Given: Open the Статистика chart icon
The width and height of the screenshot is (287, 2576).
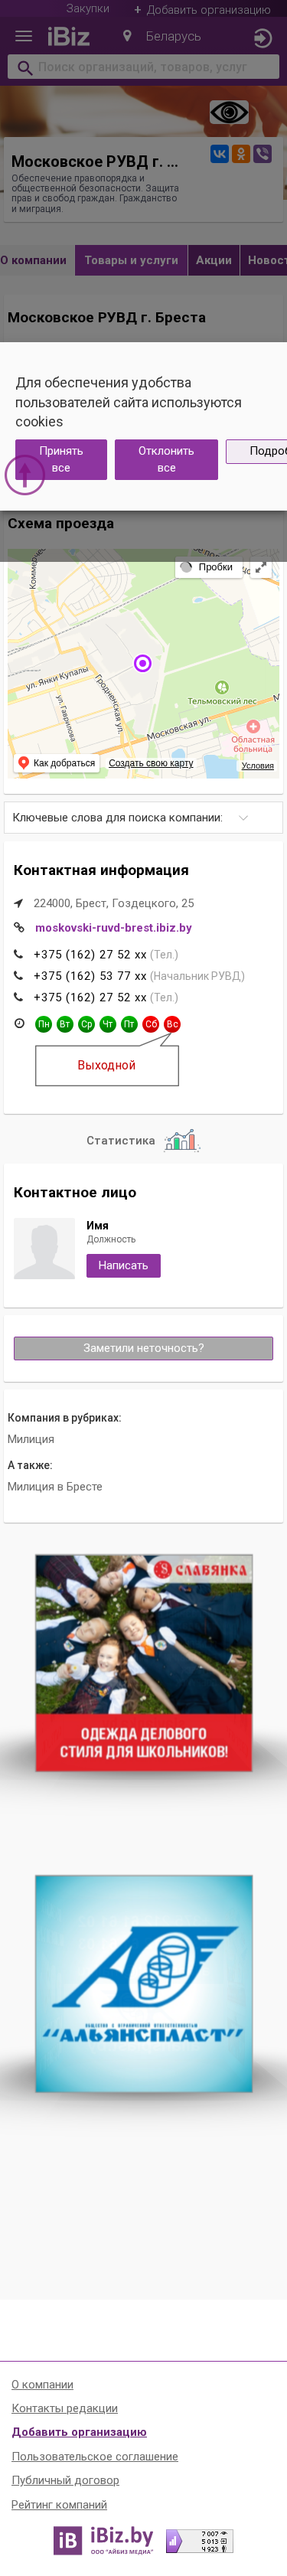Looking at the screenshot, I should click(x=182, y=1140).
